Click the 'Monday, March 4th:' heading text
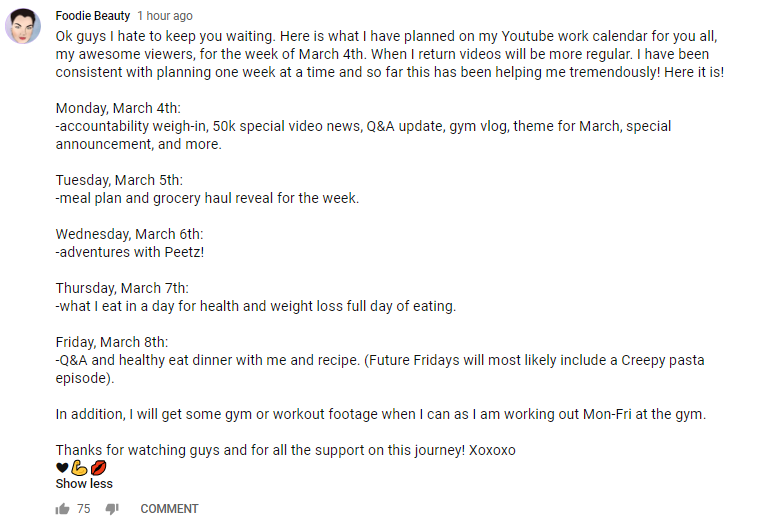 point(118,108)
